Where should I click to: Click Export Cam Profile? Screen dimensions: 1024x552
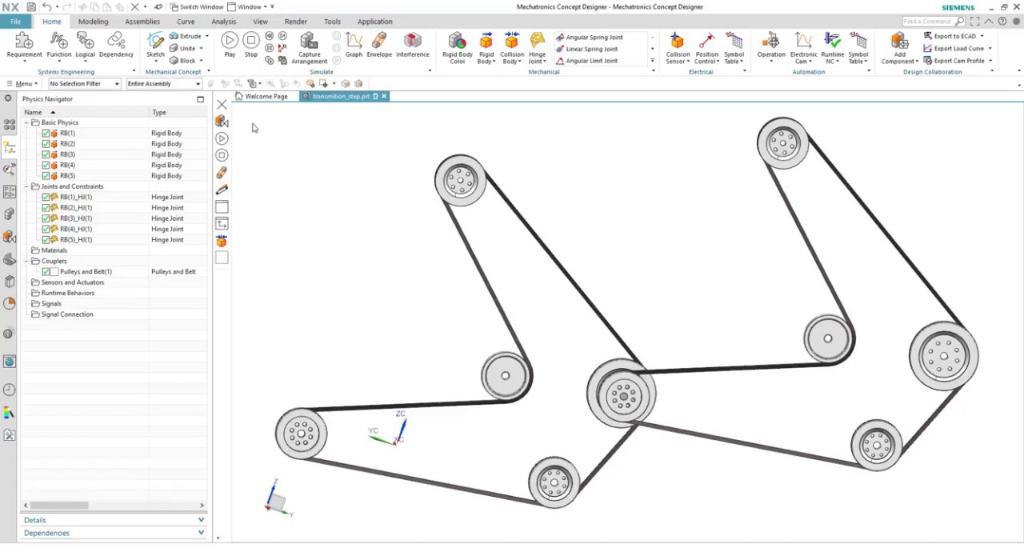pyautogui.click(x=953, y=61)
